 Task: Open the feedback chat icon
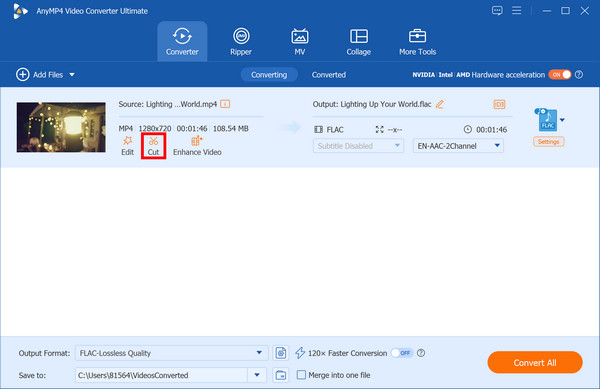[497, 11]
